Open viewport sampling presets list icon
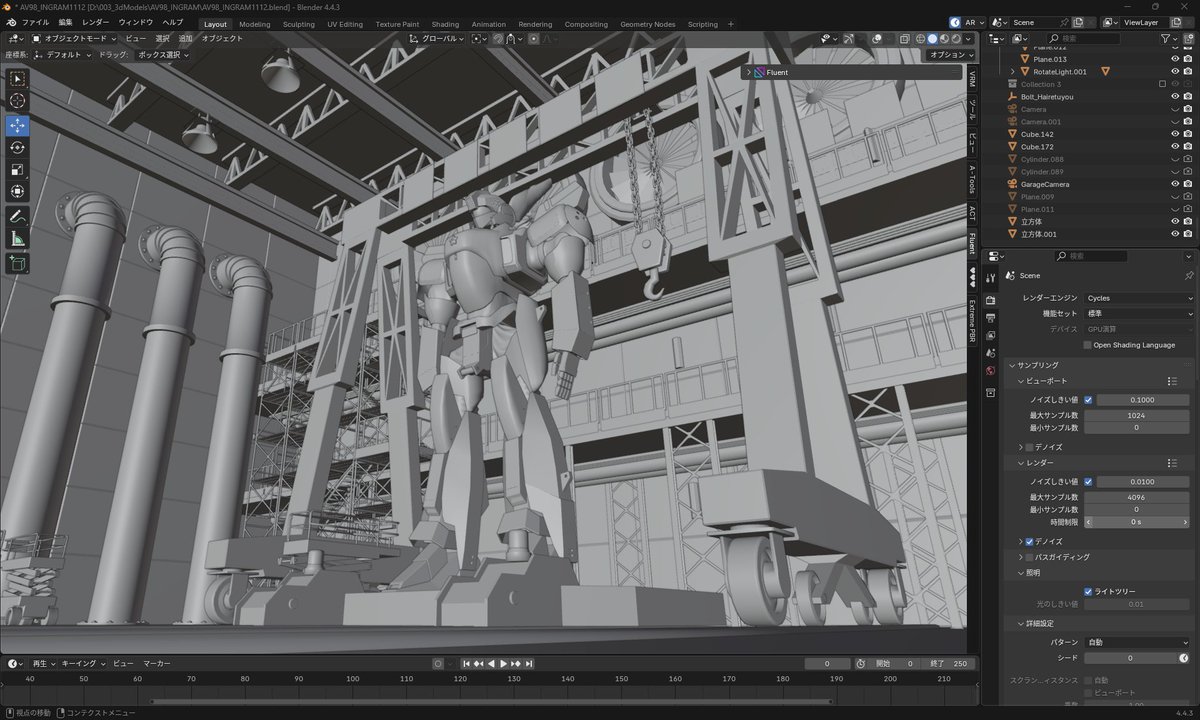Screen dimensions: 1200x720 [x=1172, y=381]
